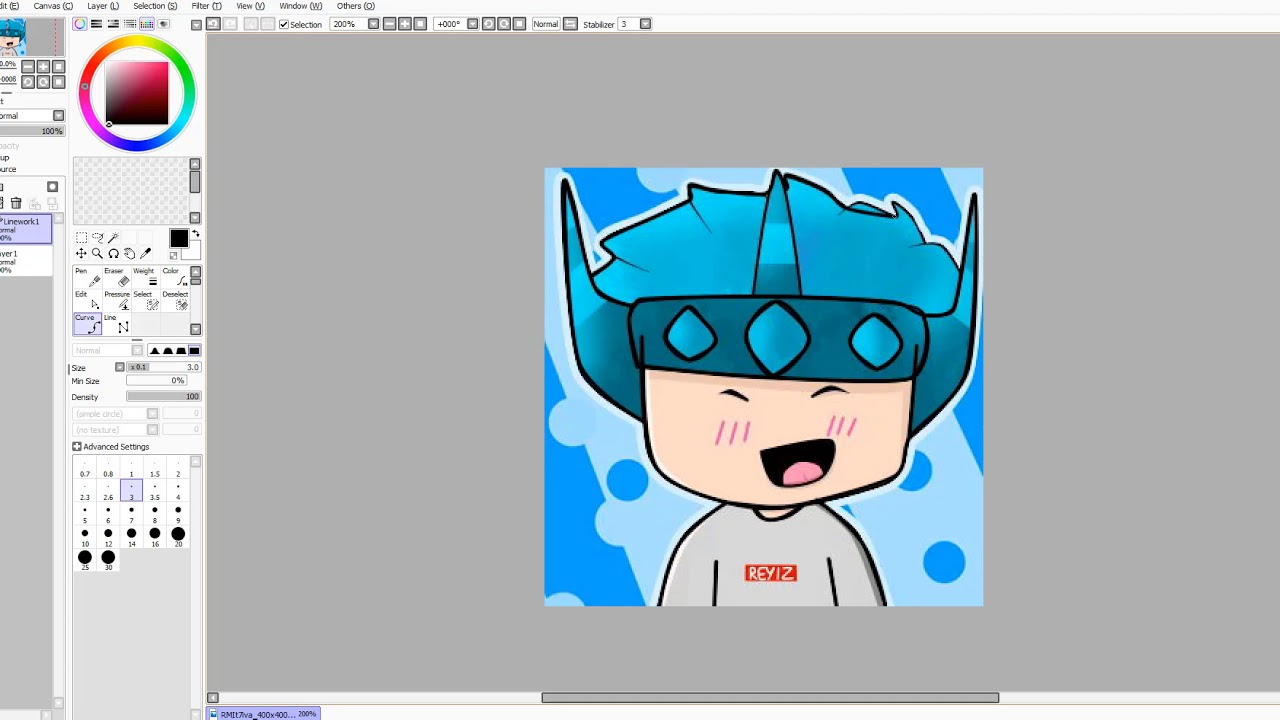Select the Magic Wand tool
This screenshot has height=720, width=1280.
113,238
